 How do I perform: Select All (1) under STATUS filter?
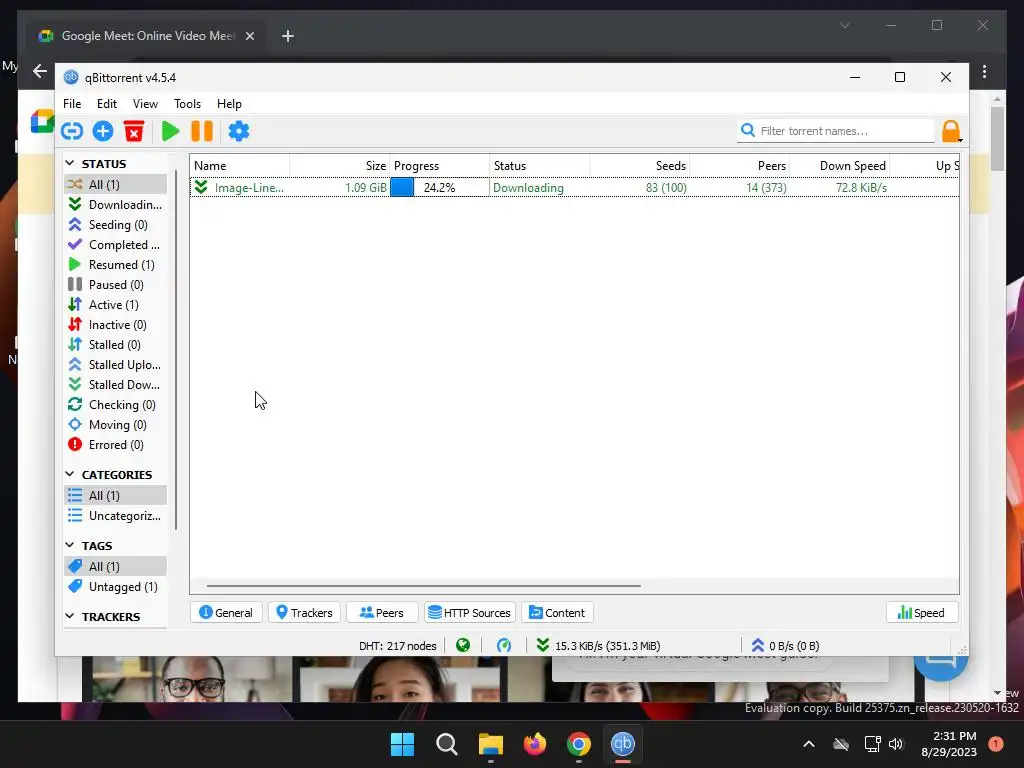[116, 184]
